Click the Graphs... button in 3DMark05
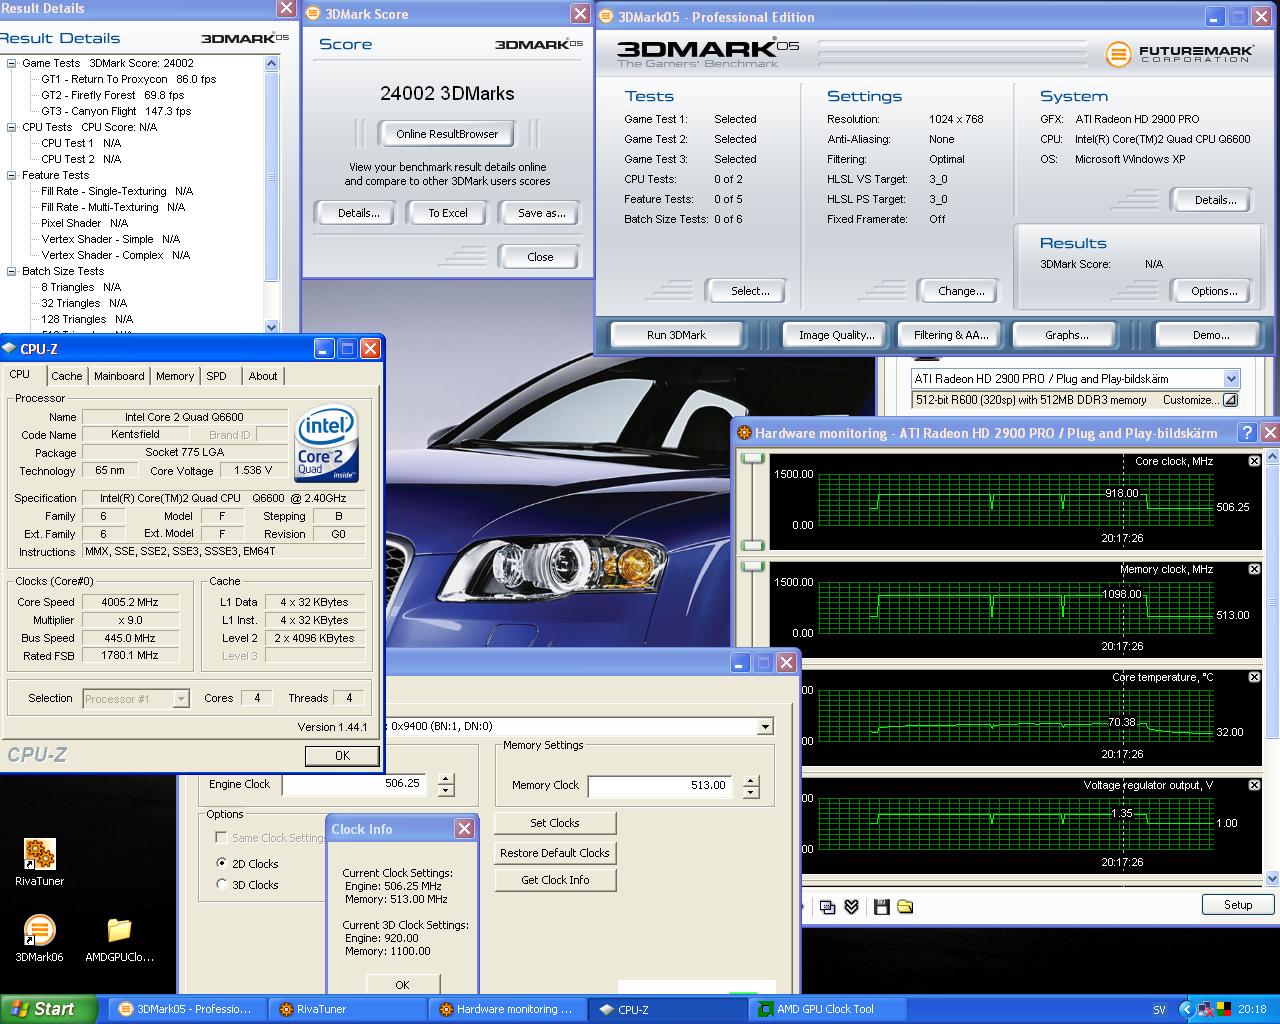The height and width of the screenshot is (1024, 1280). point(1067,335)
